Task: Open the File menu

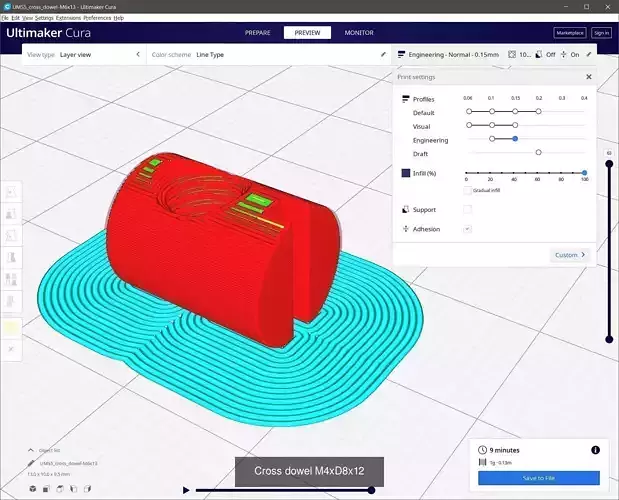Action: coord(5,18)
